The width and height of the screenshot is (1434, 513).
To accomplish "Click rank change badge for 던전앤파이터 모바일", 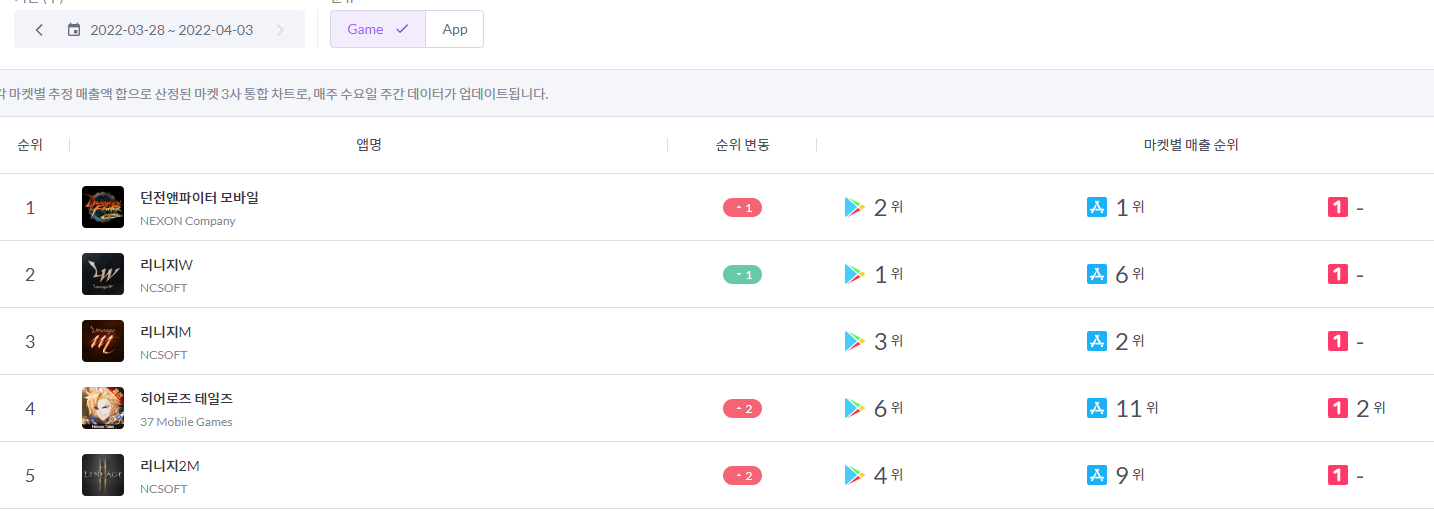I will coord(742,207).
